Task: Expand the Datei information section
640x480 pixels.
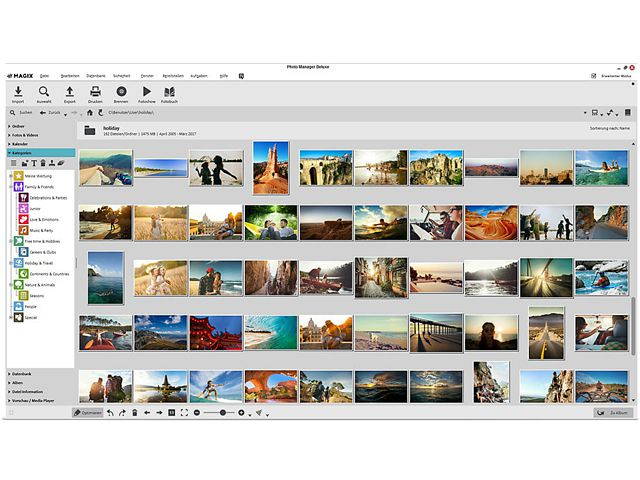Action: (x=41, y=392)
